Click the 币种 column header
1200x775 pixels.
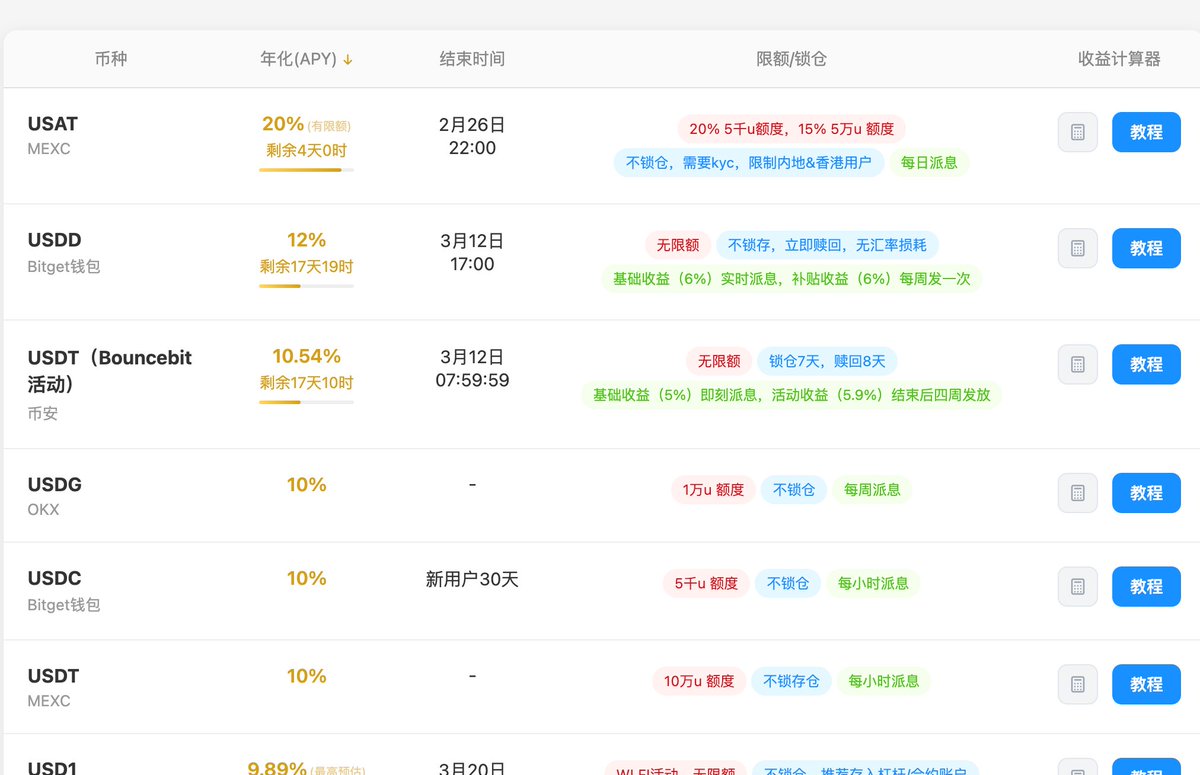[111, 59]
